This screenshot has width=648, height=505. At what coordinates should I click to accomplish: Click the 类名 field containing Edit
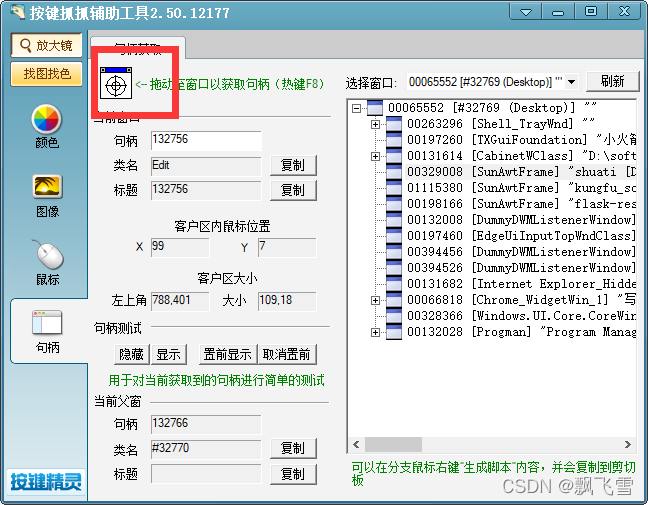[x=206, y=166]
